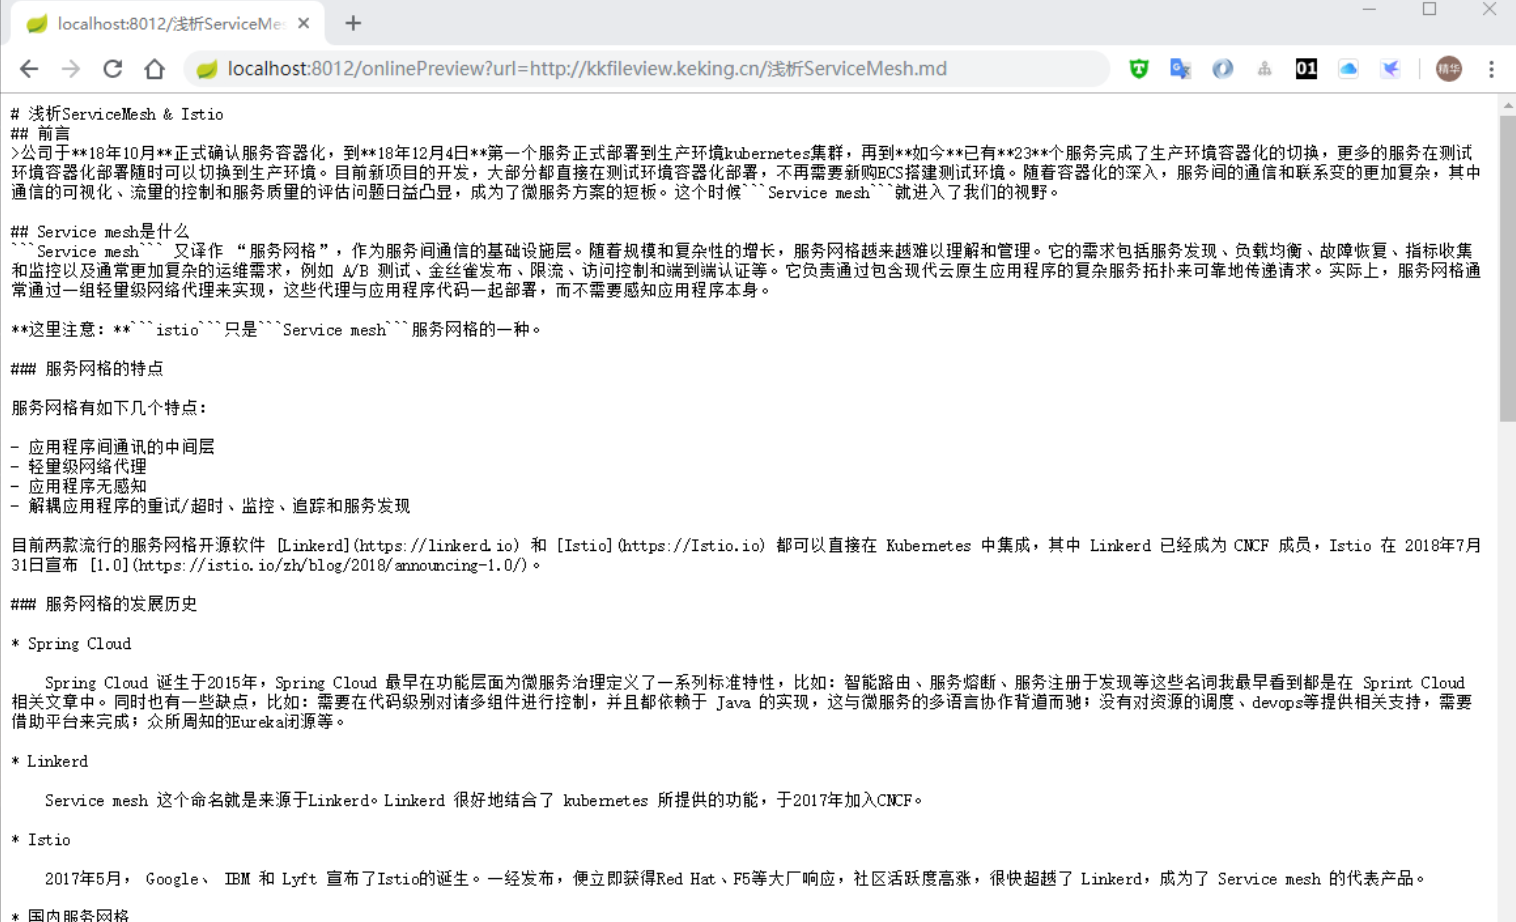Viewport: 1516px width, 922px height.
Task: Open the black 01 extension icon
Action: [x=1306, y=69]
